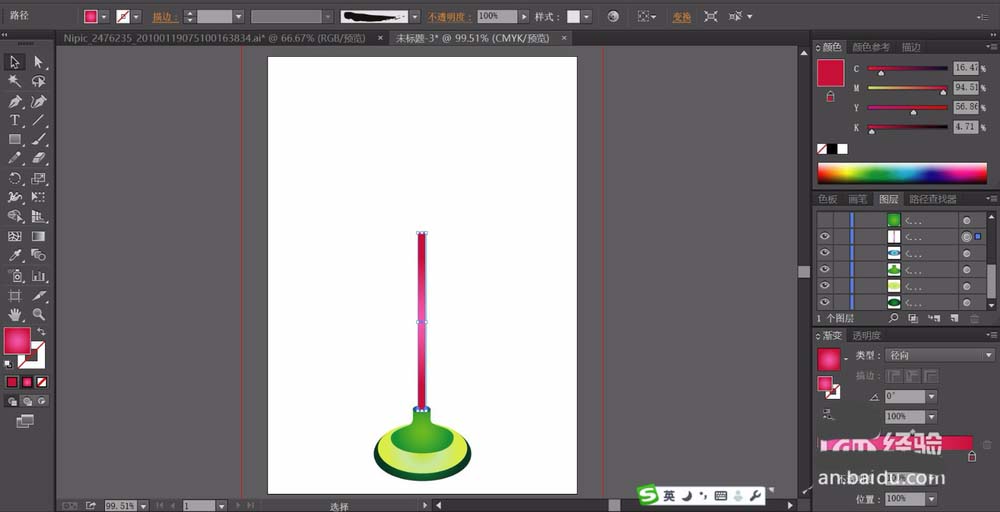Click the 不透明度 opacity link
This screenshot has width=1000, height=512.
[x=450, y=17]
